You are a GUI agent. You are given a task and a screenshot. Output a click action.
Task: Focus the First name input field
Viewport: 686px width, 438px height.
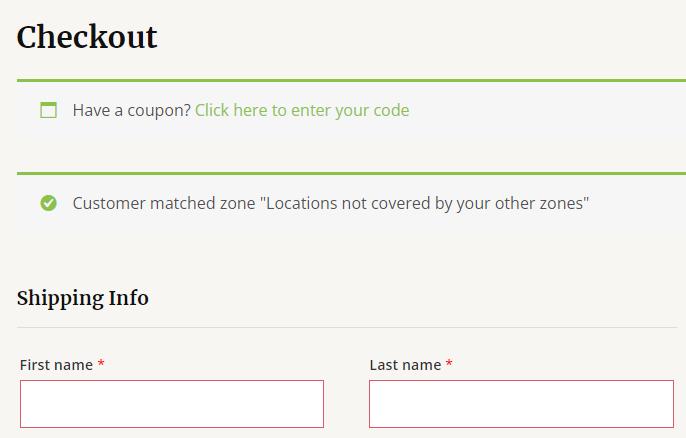(172, 403)
